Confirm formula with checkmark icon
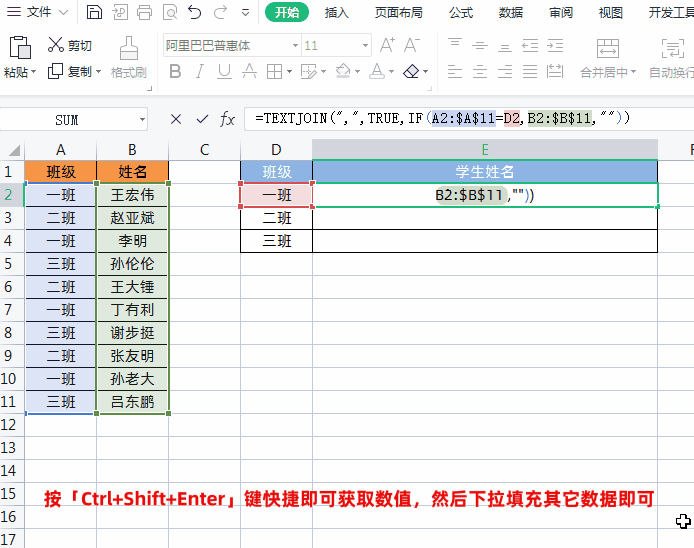694x548 pixels. [x=202, y=119]
